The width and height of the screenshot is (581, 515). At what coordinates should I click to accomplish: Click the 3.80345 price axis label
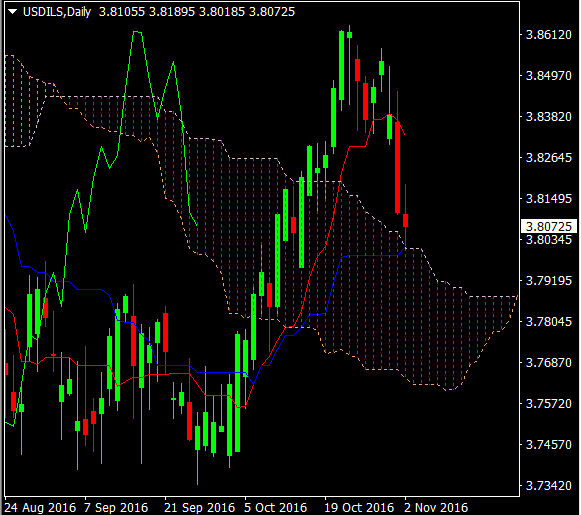pos(549,239)
